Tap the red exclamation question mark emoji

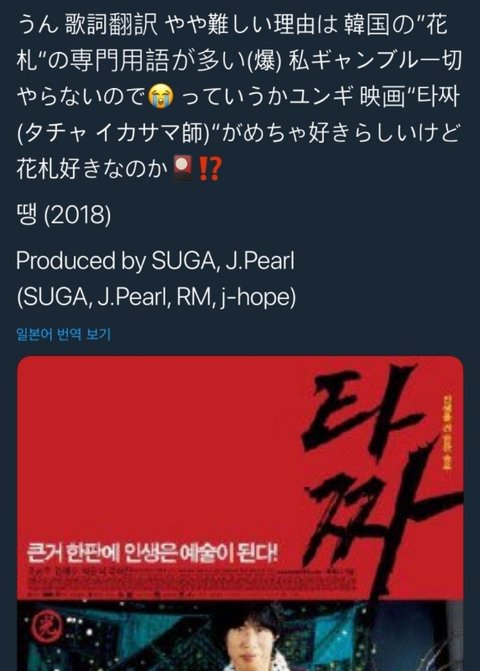[x=210, y=169]
